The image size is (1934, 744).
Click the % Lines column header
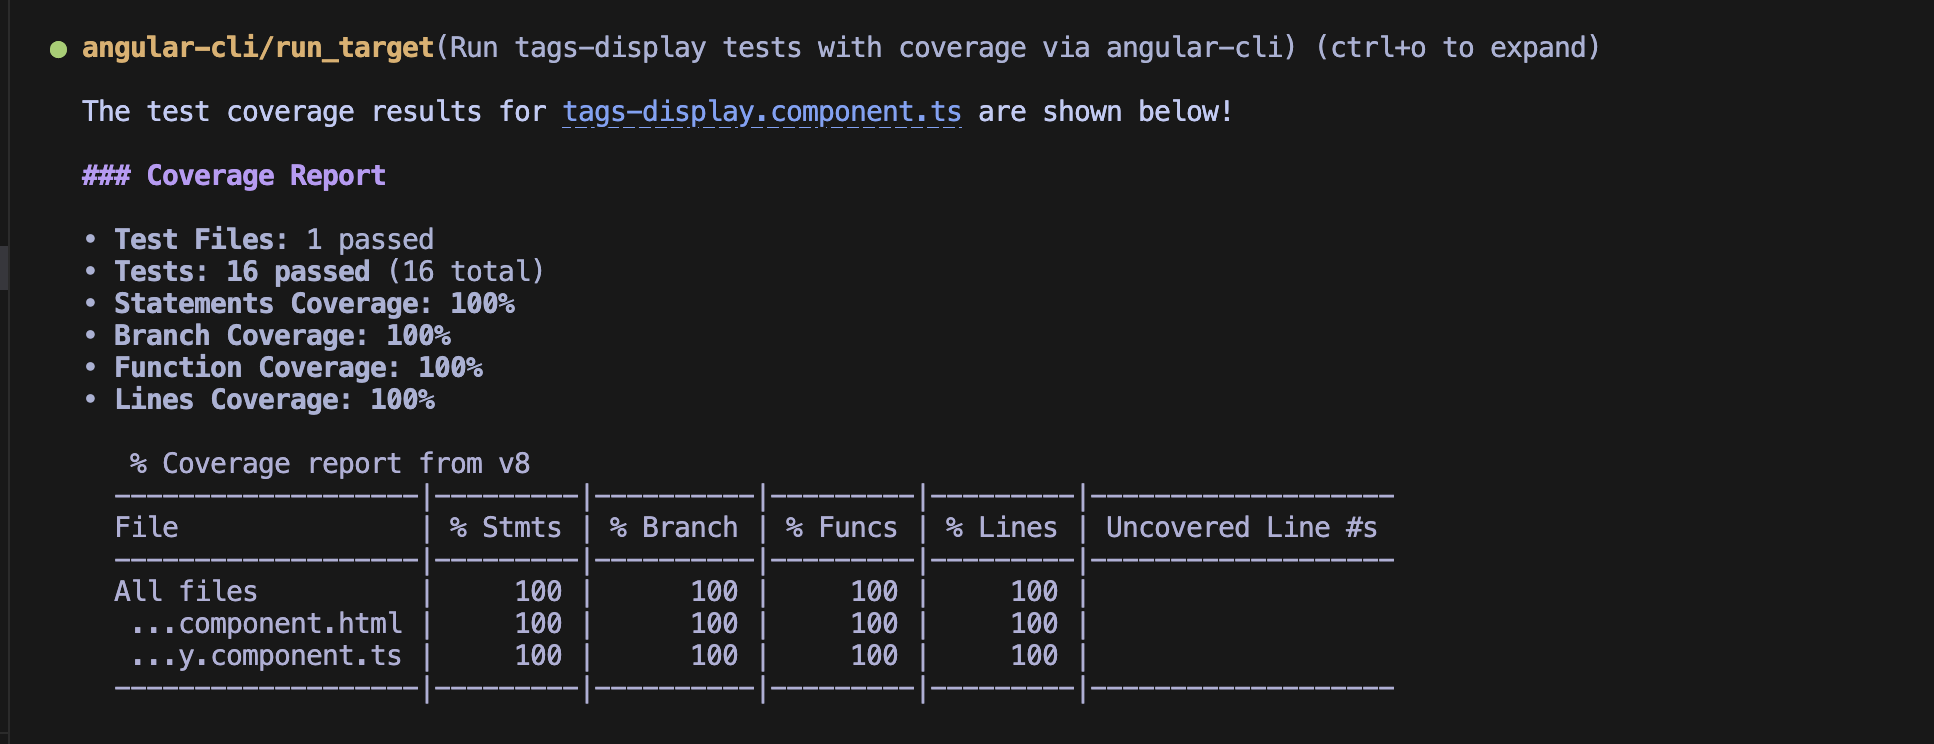[x=1002, y=528]
